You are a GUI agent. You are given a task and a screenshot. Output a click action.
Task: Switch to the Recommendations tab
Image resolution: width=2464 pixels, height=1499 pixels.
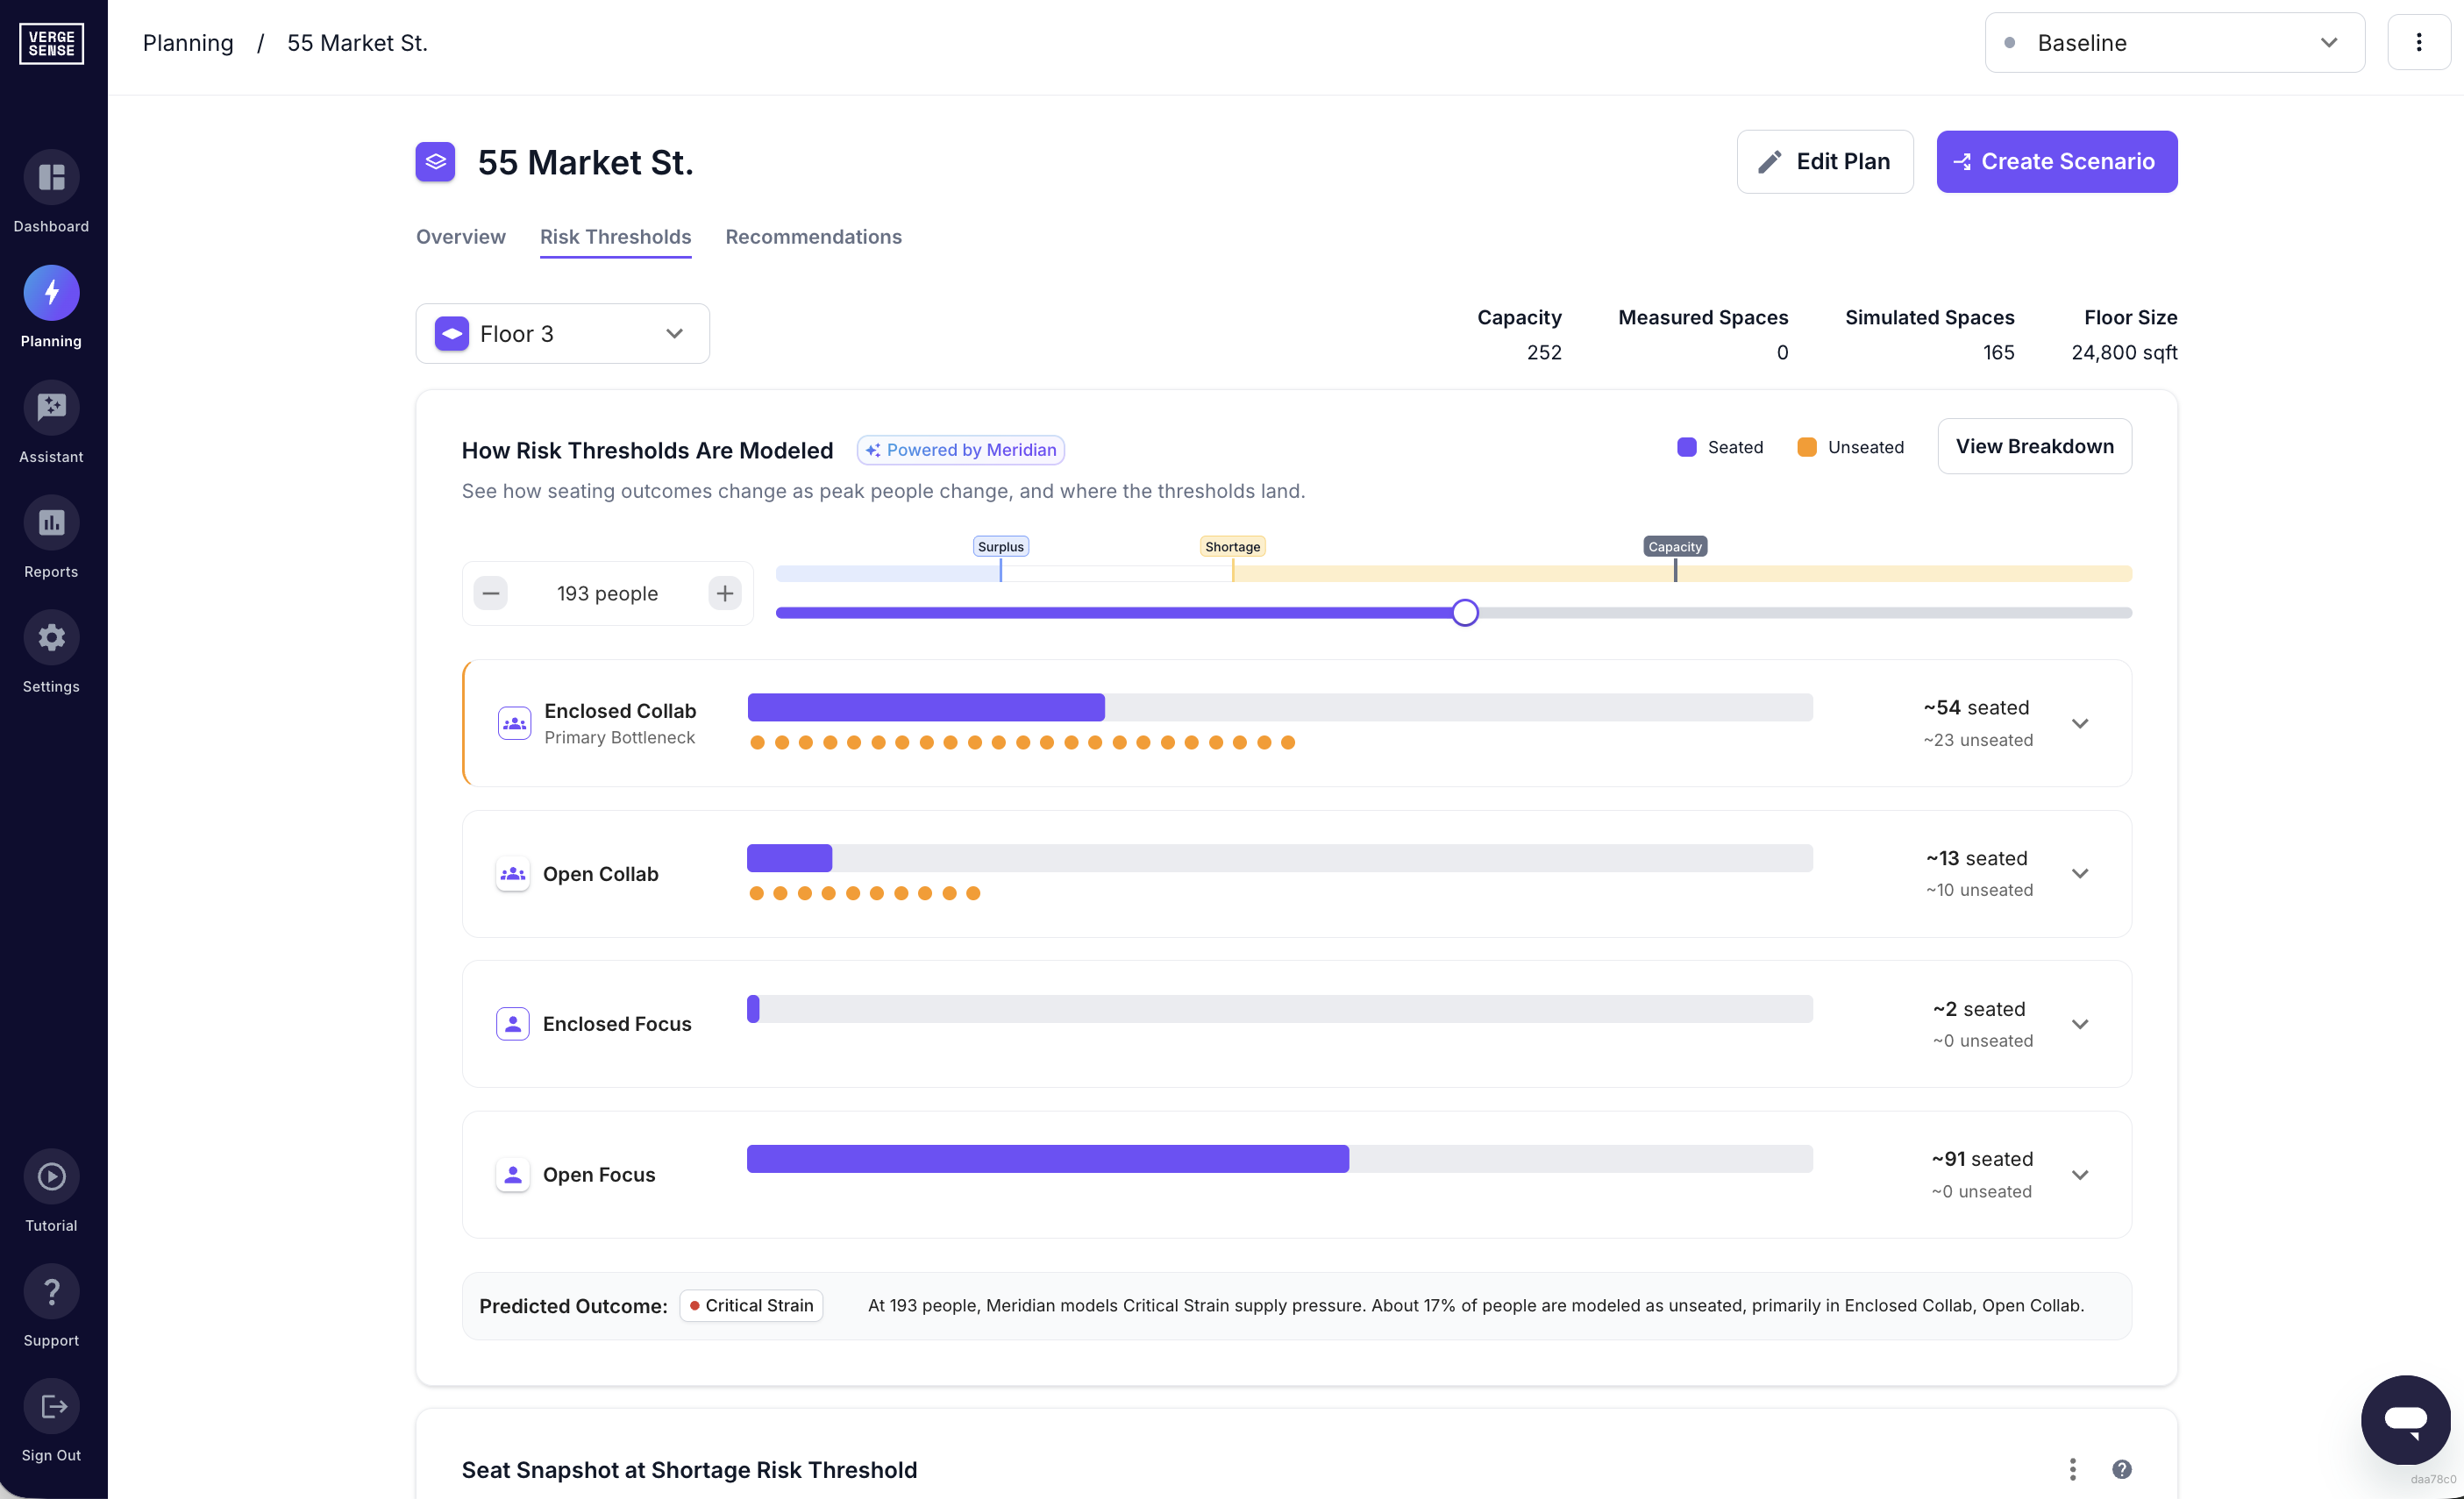813,237
